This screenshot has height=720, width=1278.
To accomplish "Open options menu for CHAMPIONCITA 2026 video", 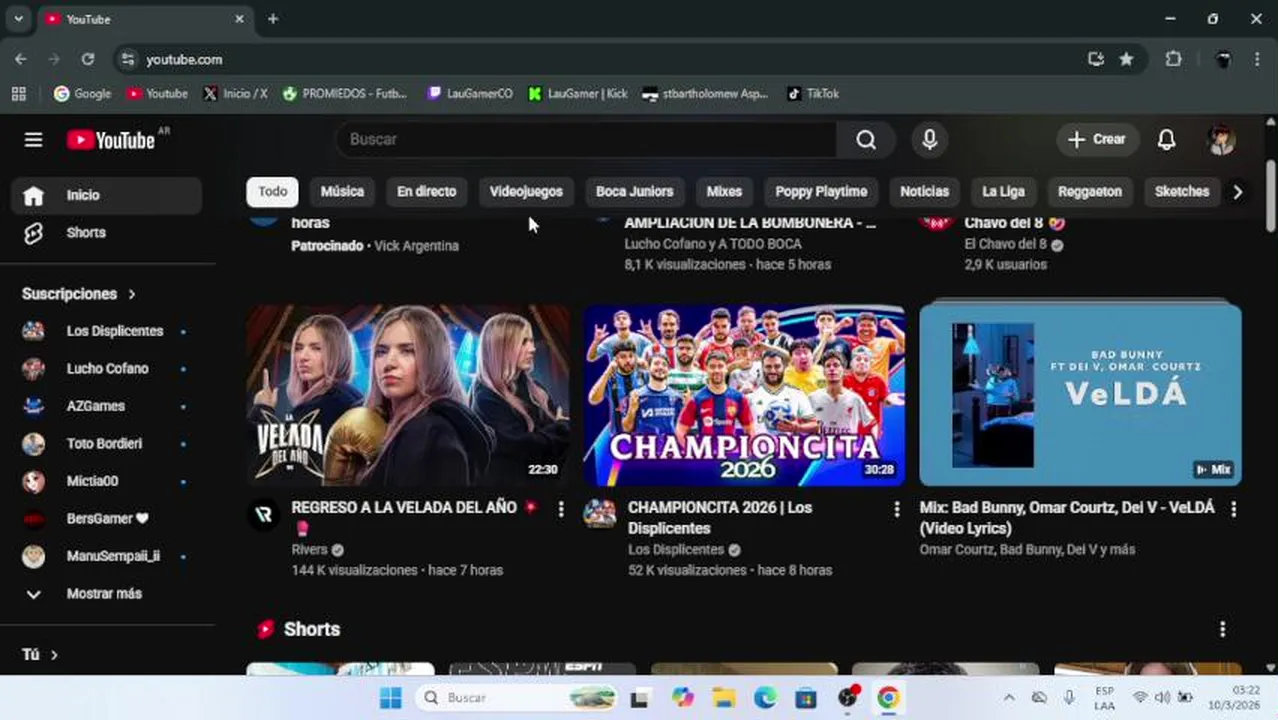I will pos(896,510).
